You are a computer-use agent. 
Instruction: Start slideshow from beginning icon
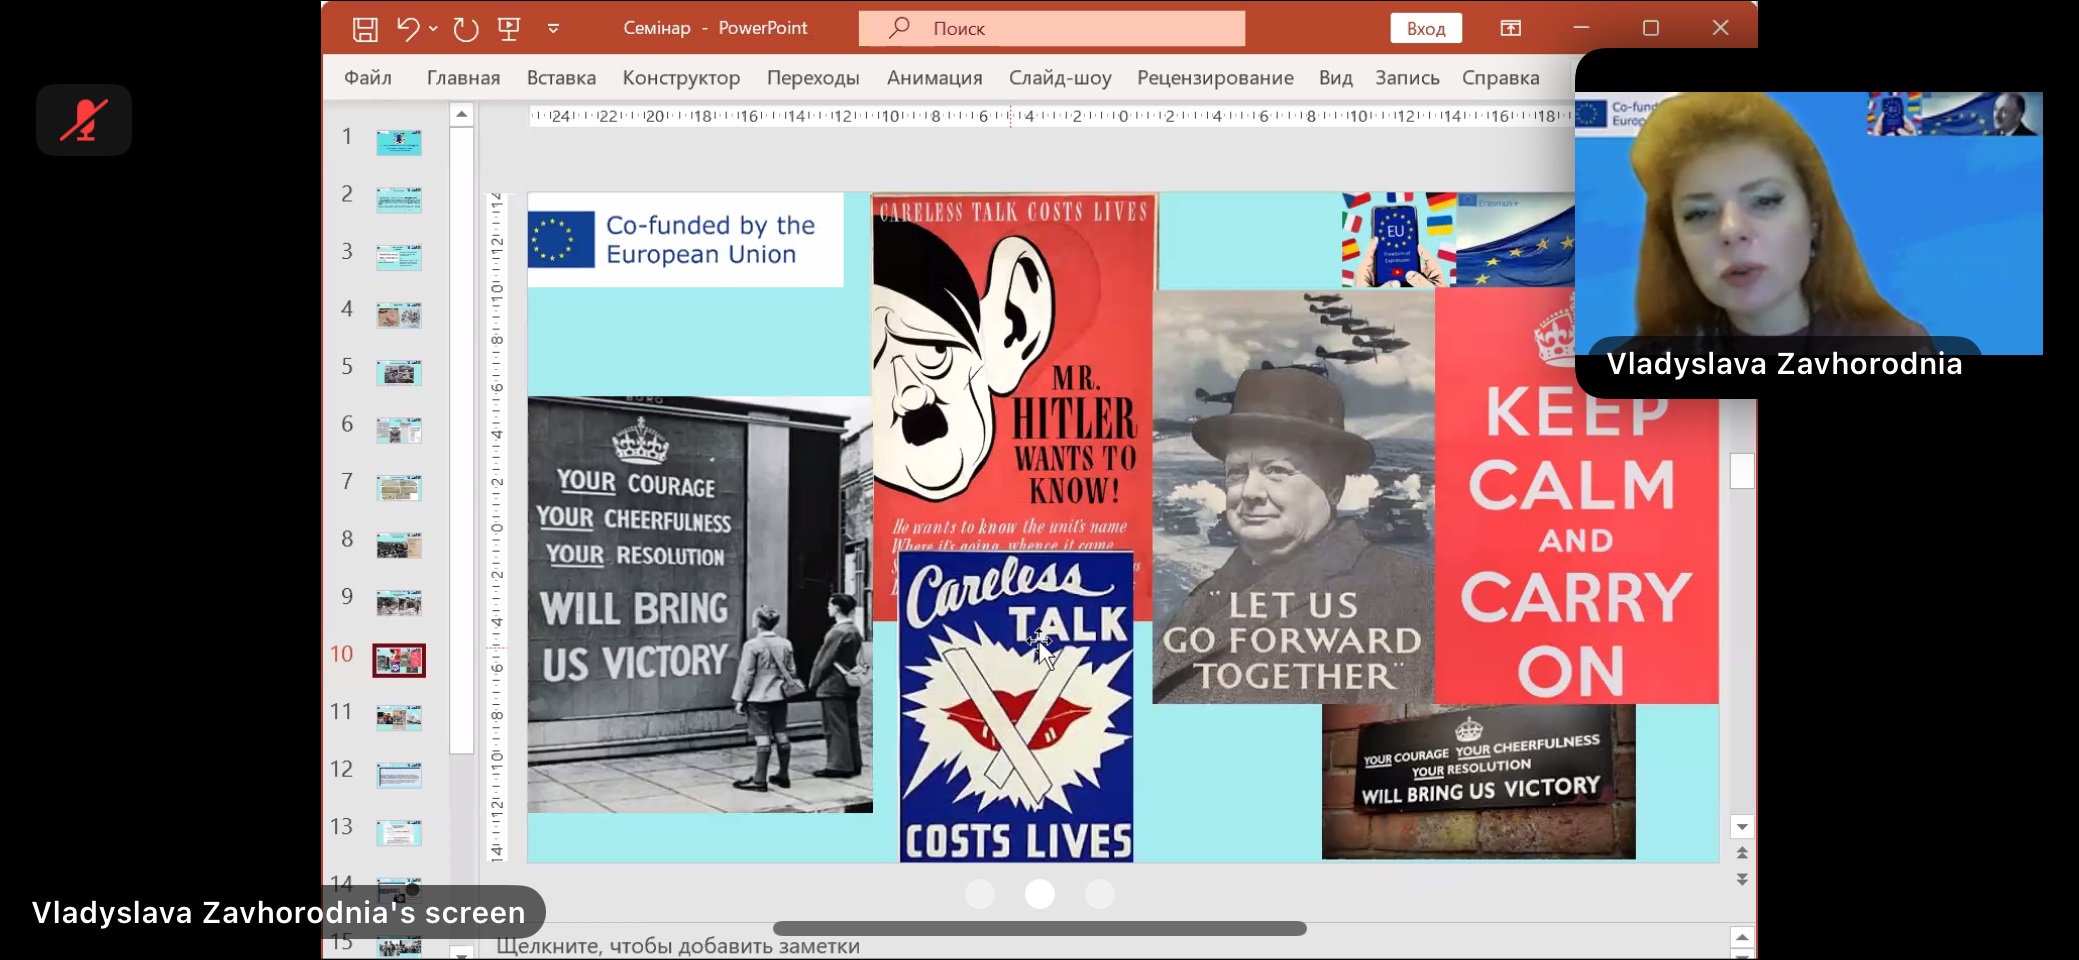[509, 29]
